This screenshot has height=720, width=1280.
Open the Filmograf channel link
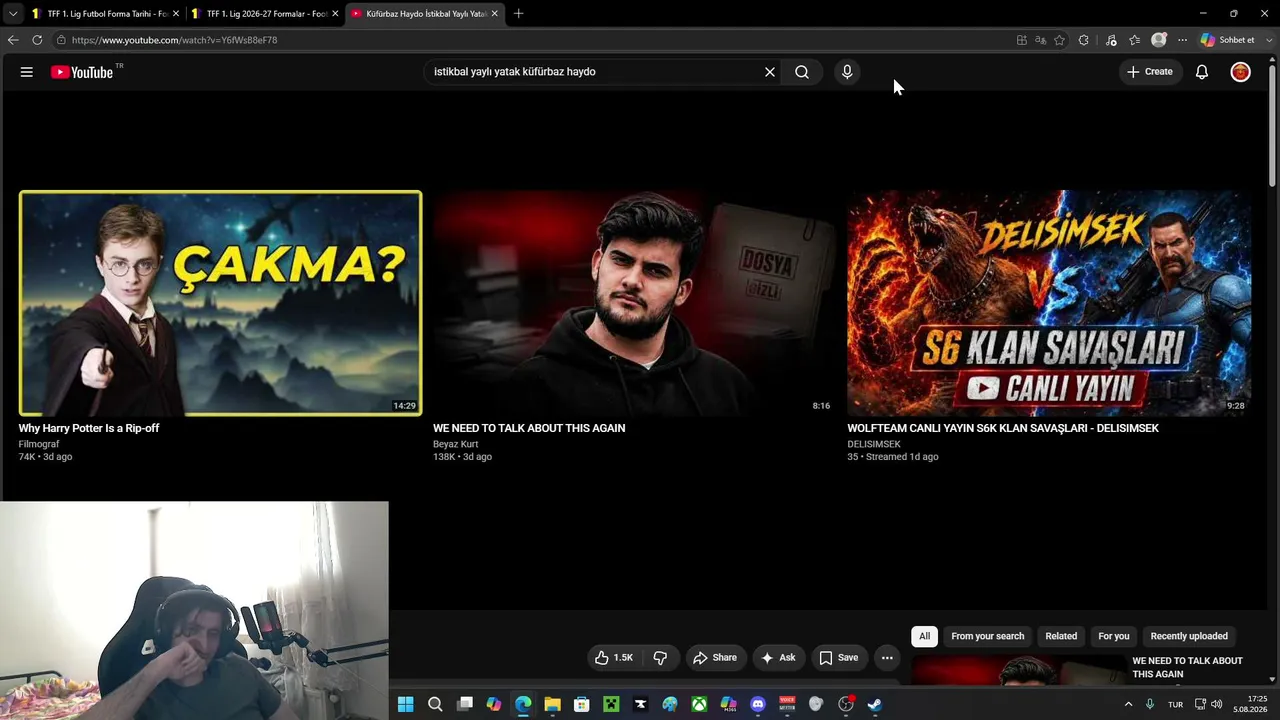(x=39, y=444)
